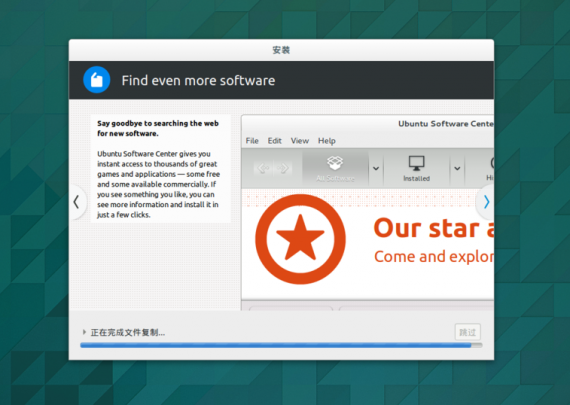Click the orange star circle logo
Image resolution: width=570 pixels, height=405 pixels.
(x=300, y=239)
